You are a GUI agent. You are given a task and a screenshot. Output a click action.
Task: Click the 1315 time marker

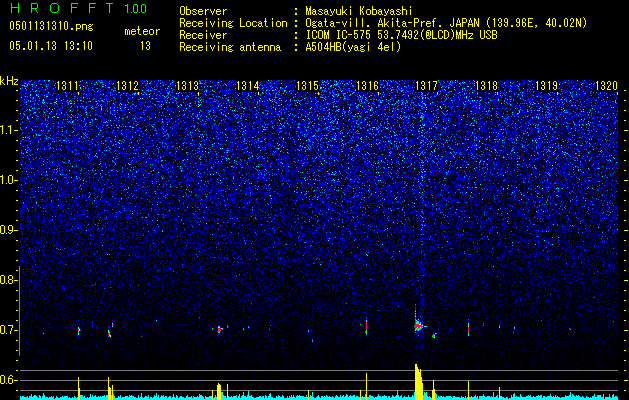307,85
